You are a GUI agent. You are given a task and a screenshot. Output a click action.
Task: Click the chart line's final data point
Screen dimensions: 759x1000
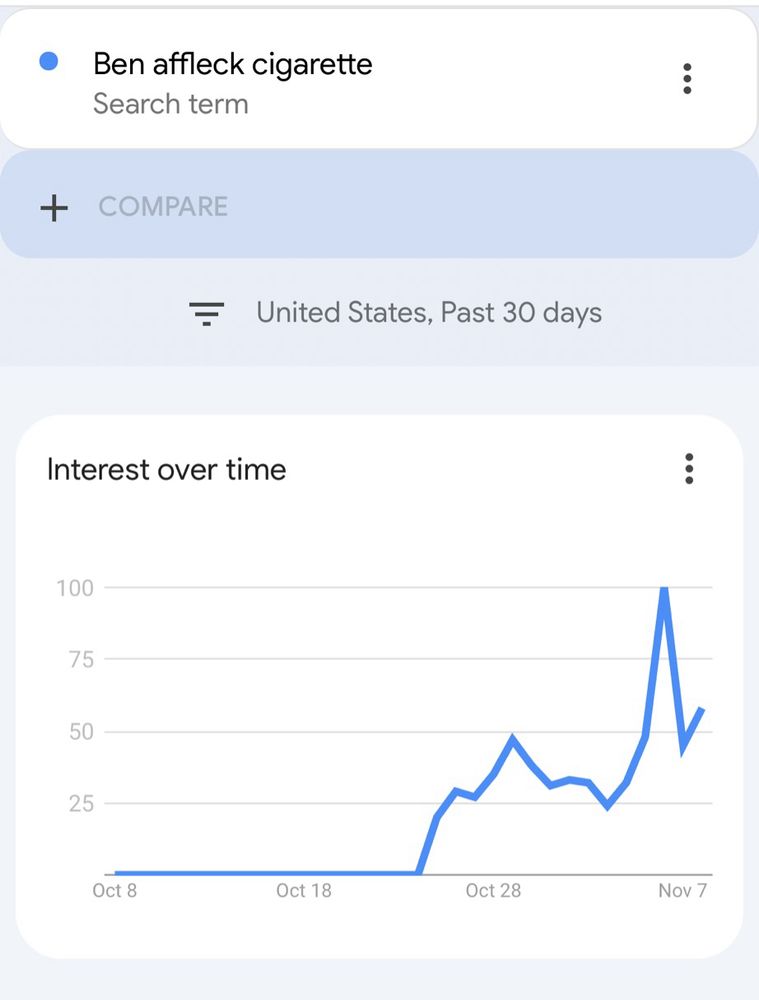pyautogui.click(x=703, y=709)
